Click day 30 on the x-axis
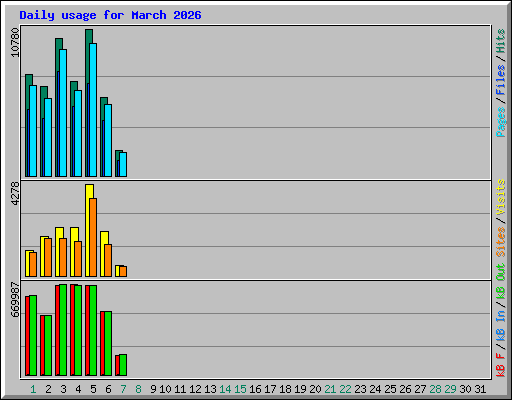The width and height of the screenshot is (512, 400). coord(465,389)
